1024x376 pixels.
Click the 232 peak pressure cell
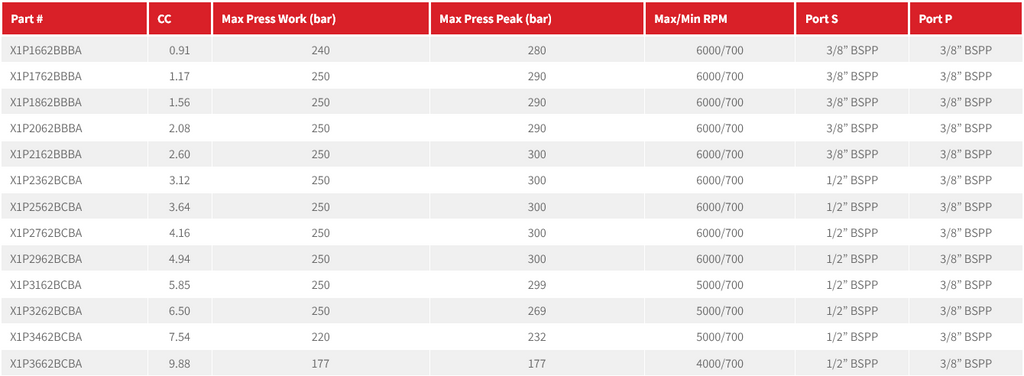pos(537,337)
